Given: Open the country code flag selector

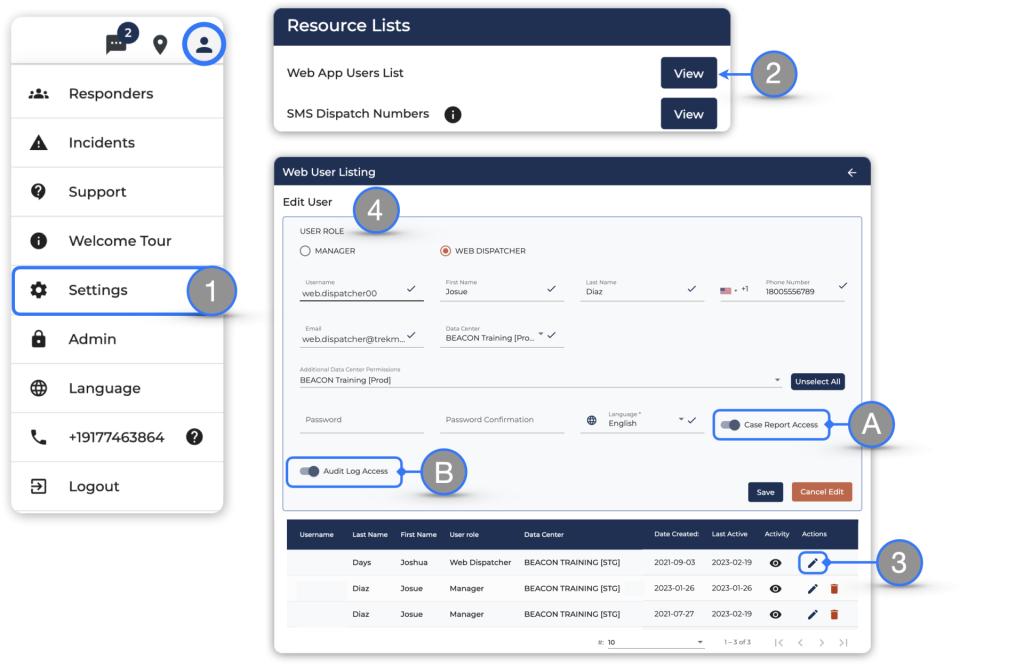Looking at the screenshot, I should 729,290.
